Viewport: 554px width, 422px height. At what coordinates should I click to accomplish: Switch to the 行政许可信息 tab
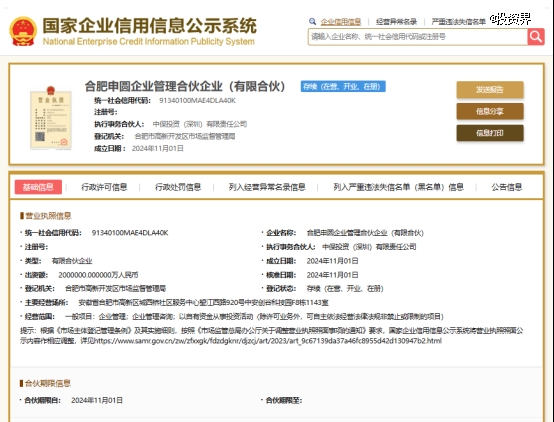tap(104, 187)
